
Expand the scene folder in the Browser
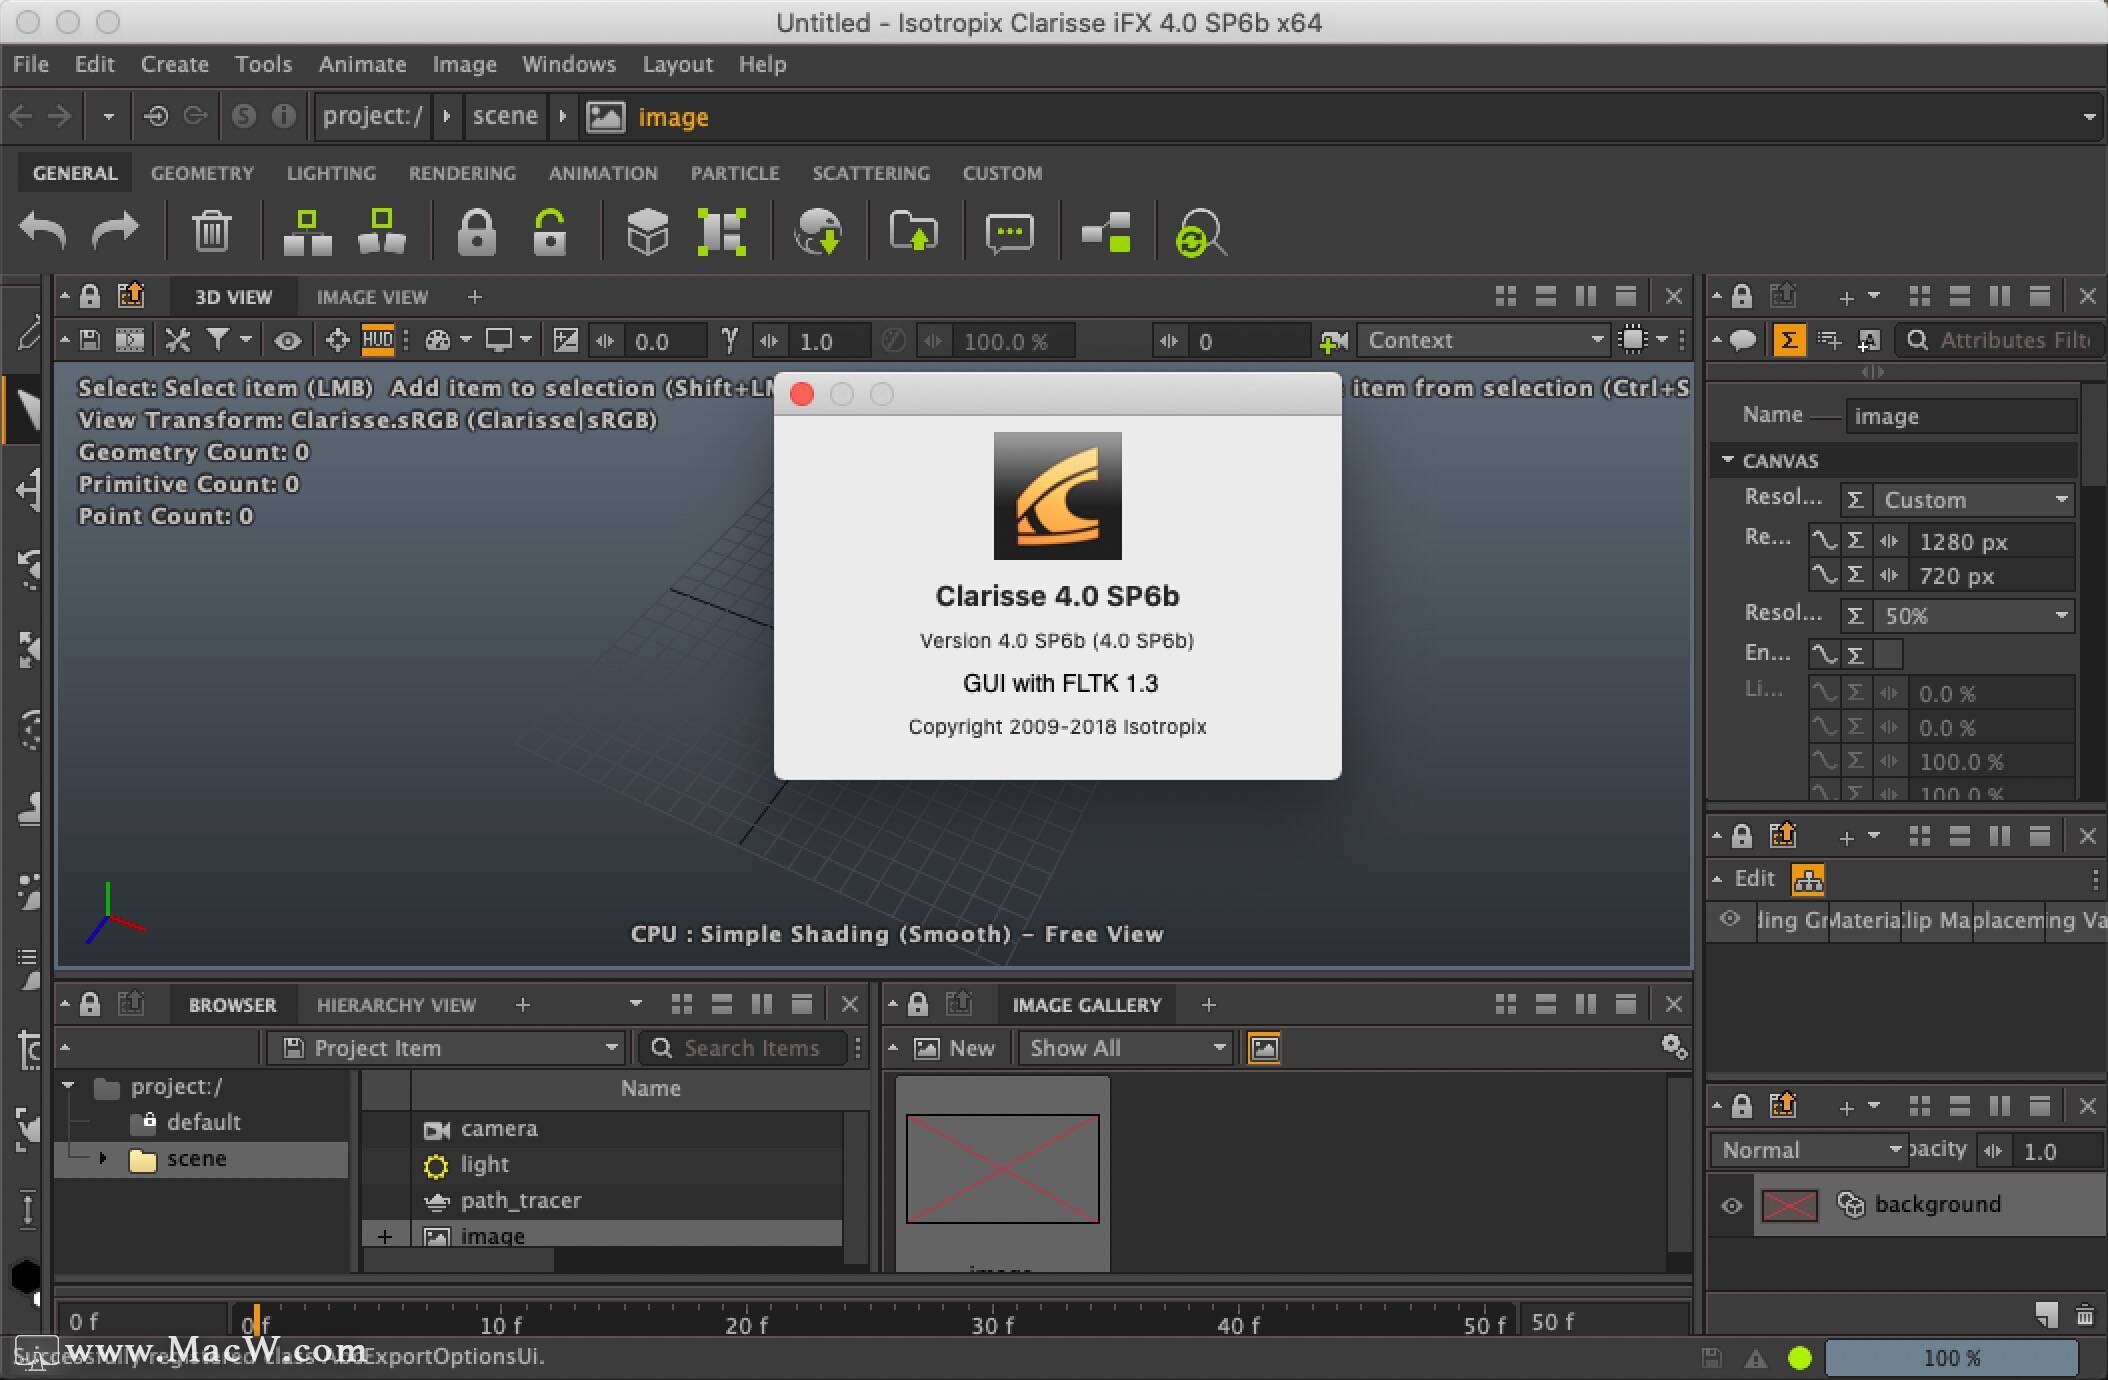[104, 1158]
